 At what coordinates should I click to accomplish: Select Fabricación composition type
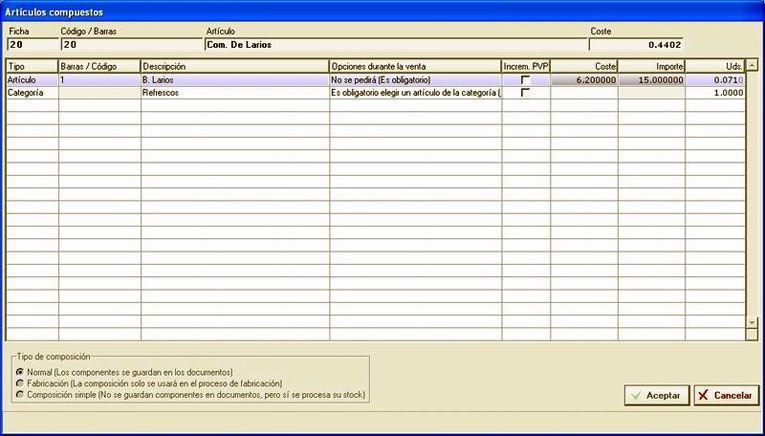pos(20,384)
